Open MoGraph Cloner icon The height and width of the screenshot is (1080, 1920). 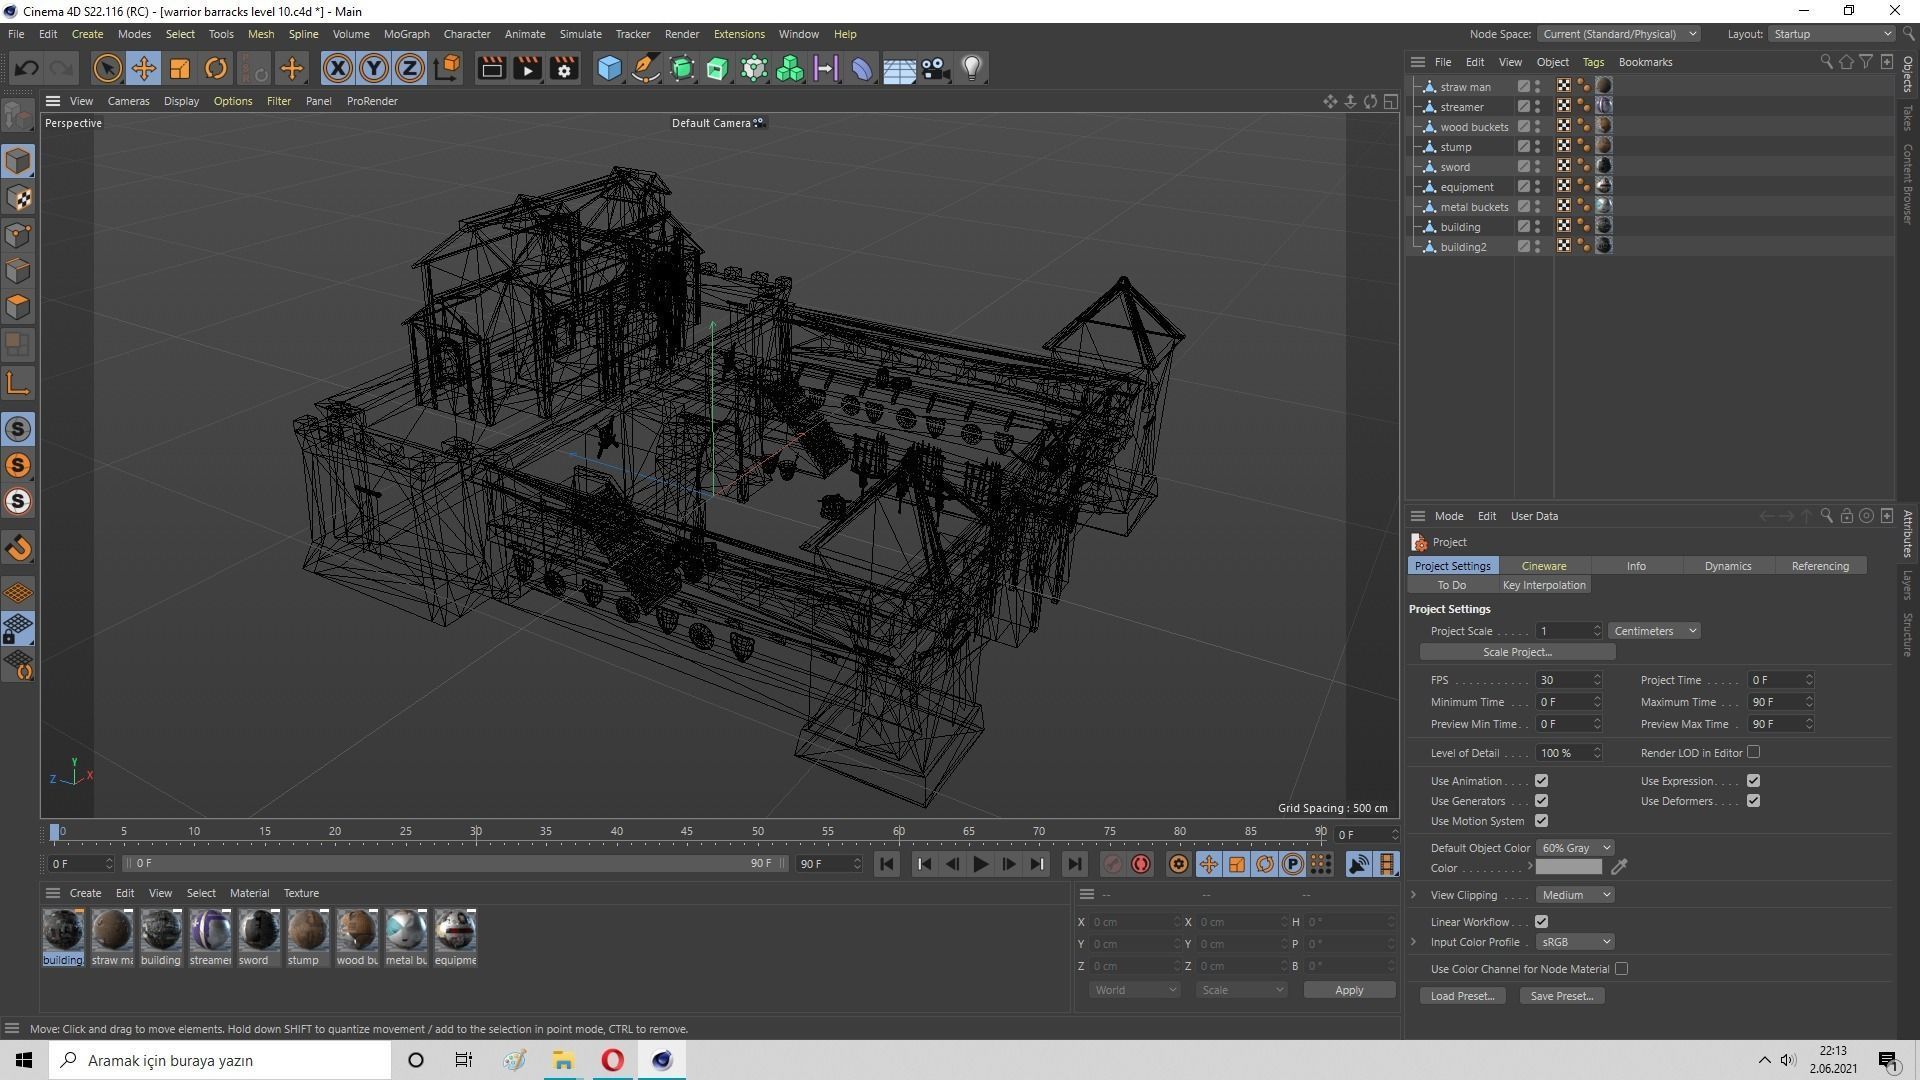(x=790, y=68)
